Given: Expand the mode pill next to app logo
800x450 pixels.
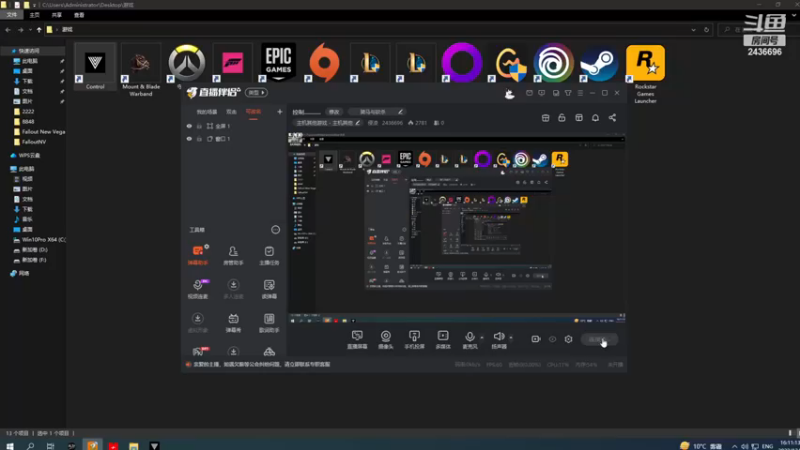Looking at the screenshot, I should 256,92.
